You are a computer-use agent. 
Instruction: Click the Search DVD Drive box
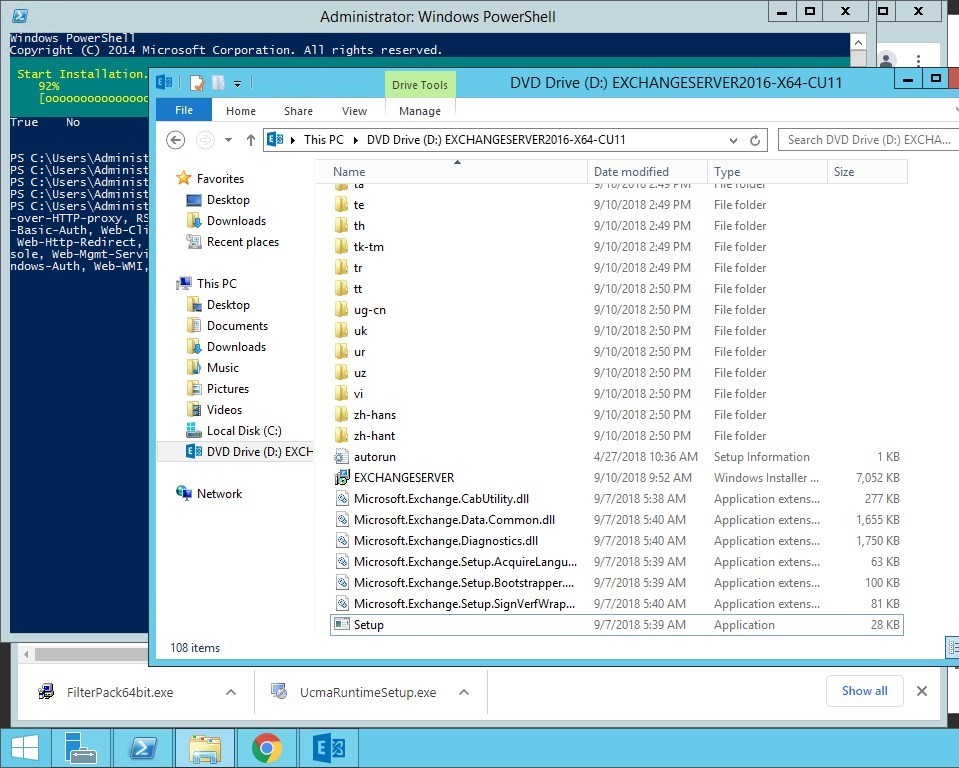click(x=868, y=139)
